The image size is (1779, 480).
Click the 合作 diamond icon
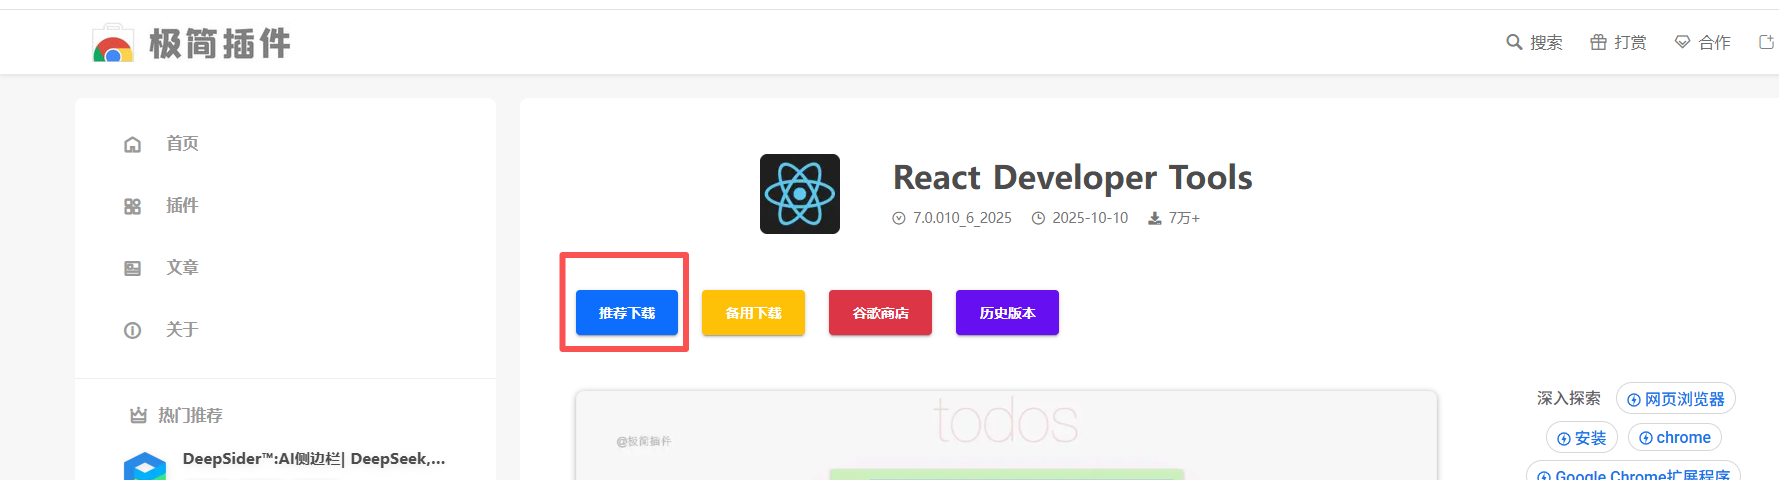(x=1682, y=42)
